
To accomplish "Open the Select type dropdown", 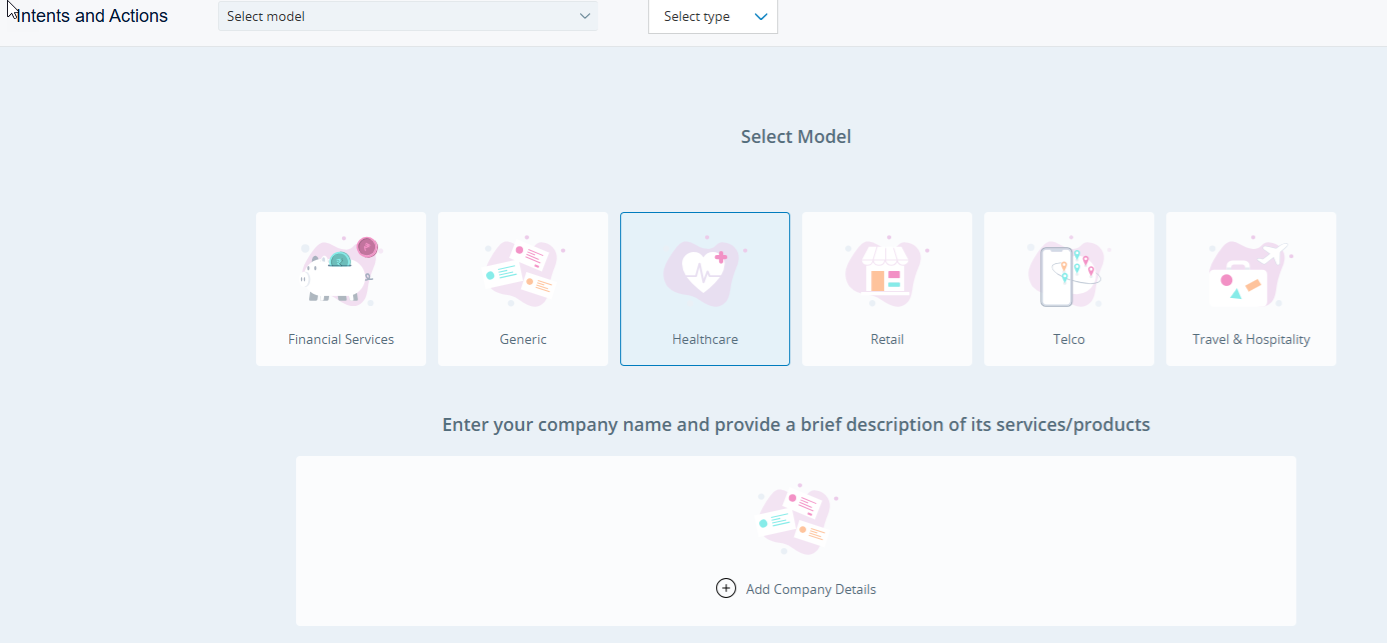I will (x=712, y=16).
